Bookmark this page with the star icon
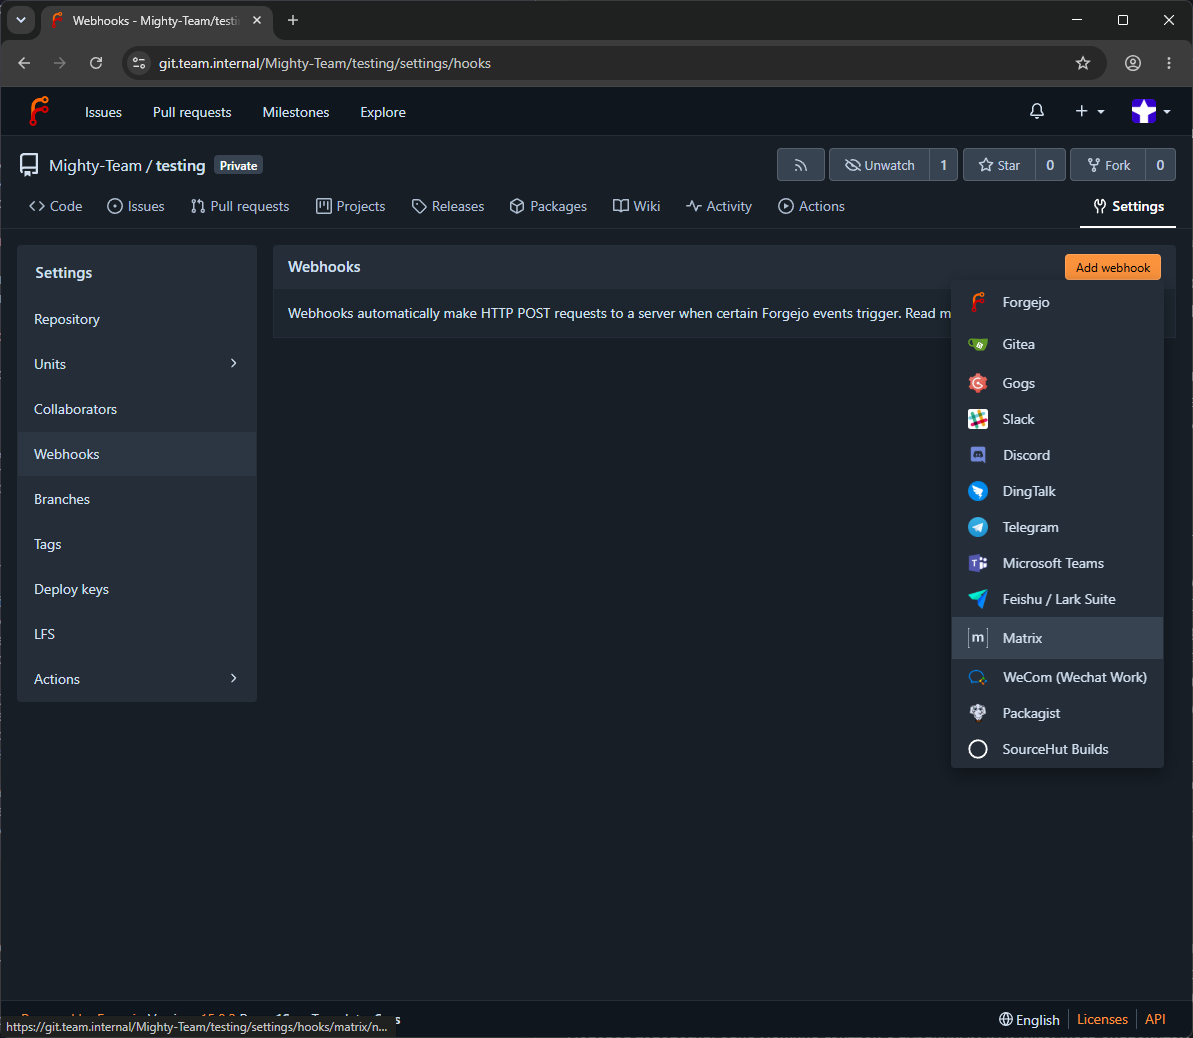Screen dimensions: 1193x1038 click(x=1083, y=63)
